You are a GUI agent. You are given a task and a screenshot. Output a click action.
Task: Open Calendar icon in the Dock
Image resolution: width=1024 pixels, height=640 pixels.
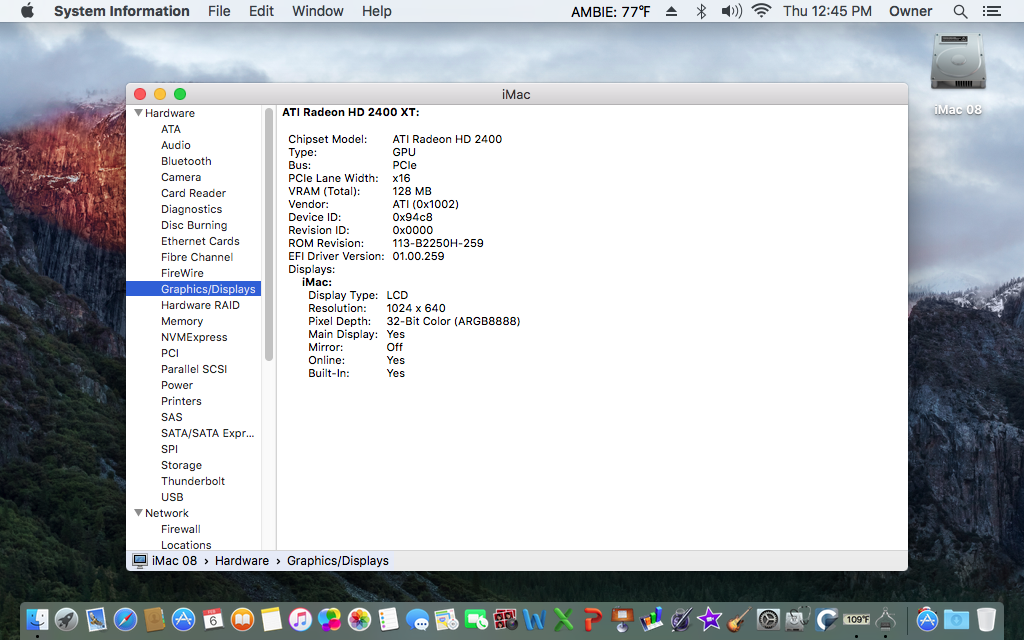213,619
